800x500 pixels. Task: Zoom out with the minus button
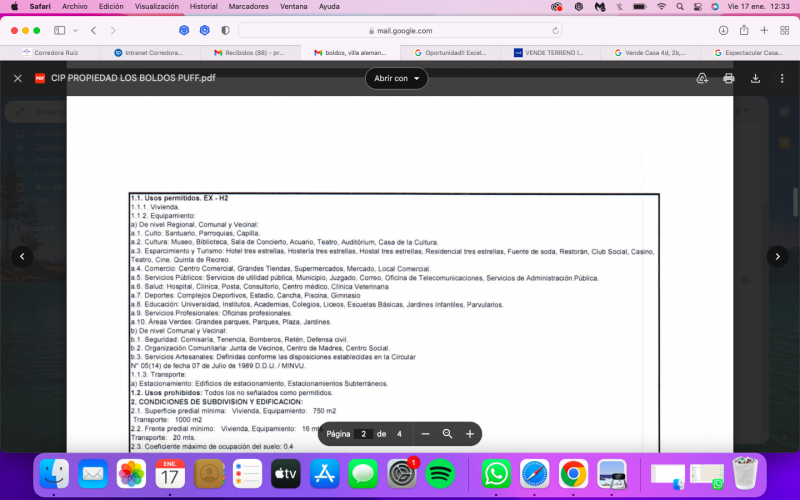coord(426,434)
